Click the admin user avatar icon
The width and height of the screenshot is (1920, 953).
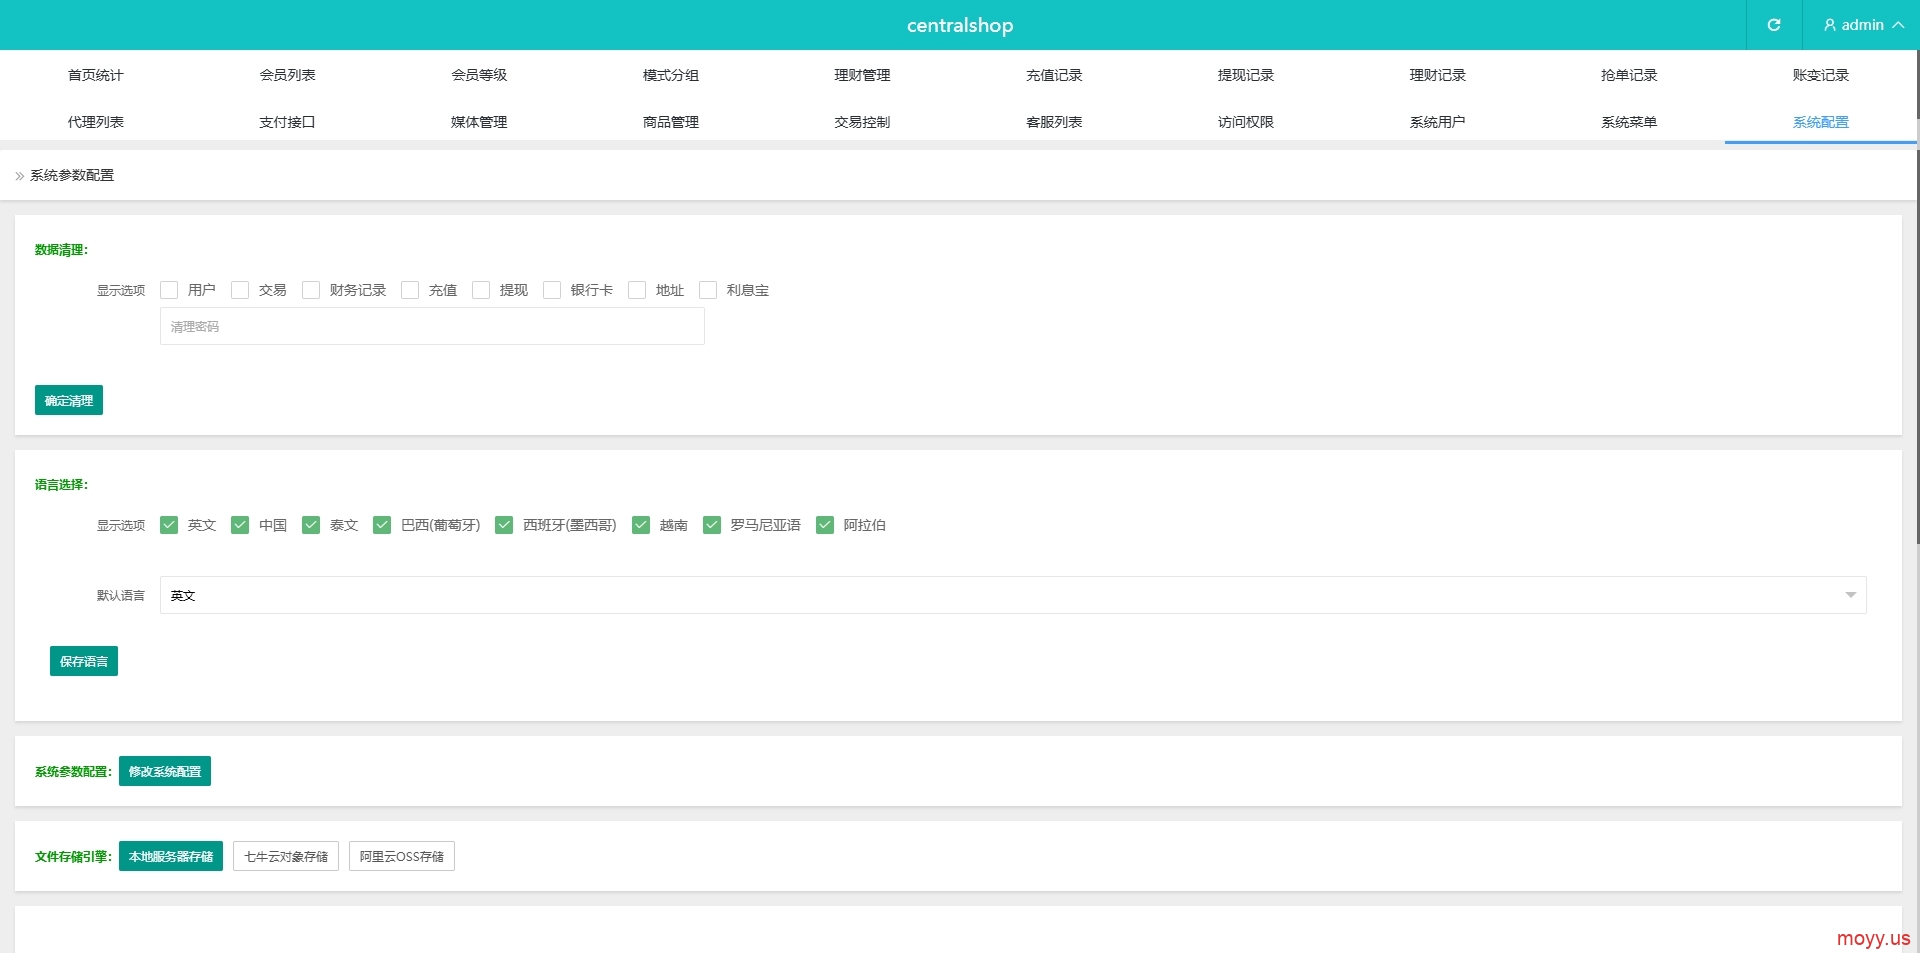click(x=1830, y=25)
